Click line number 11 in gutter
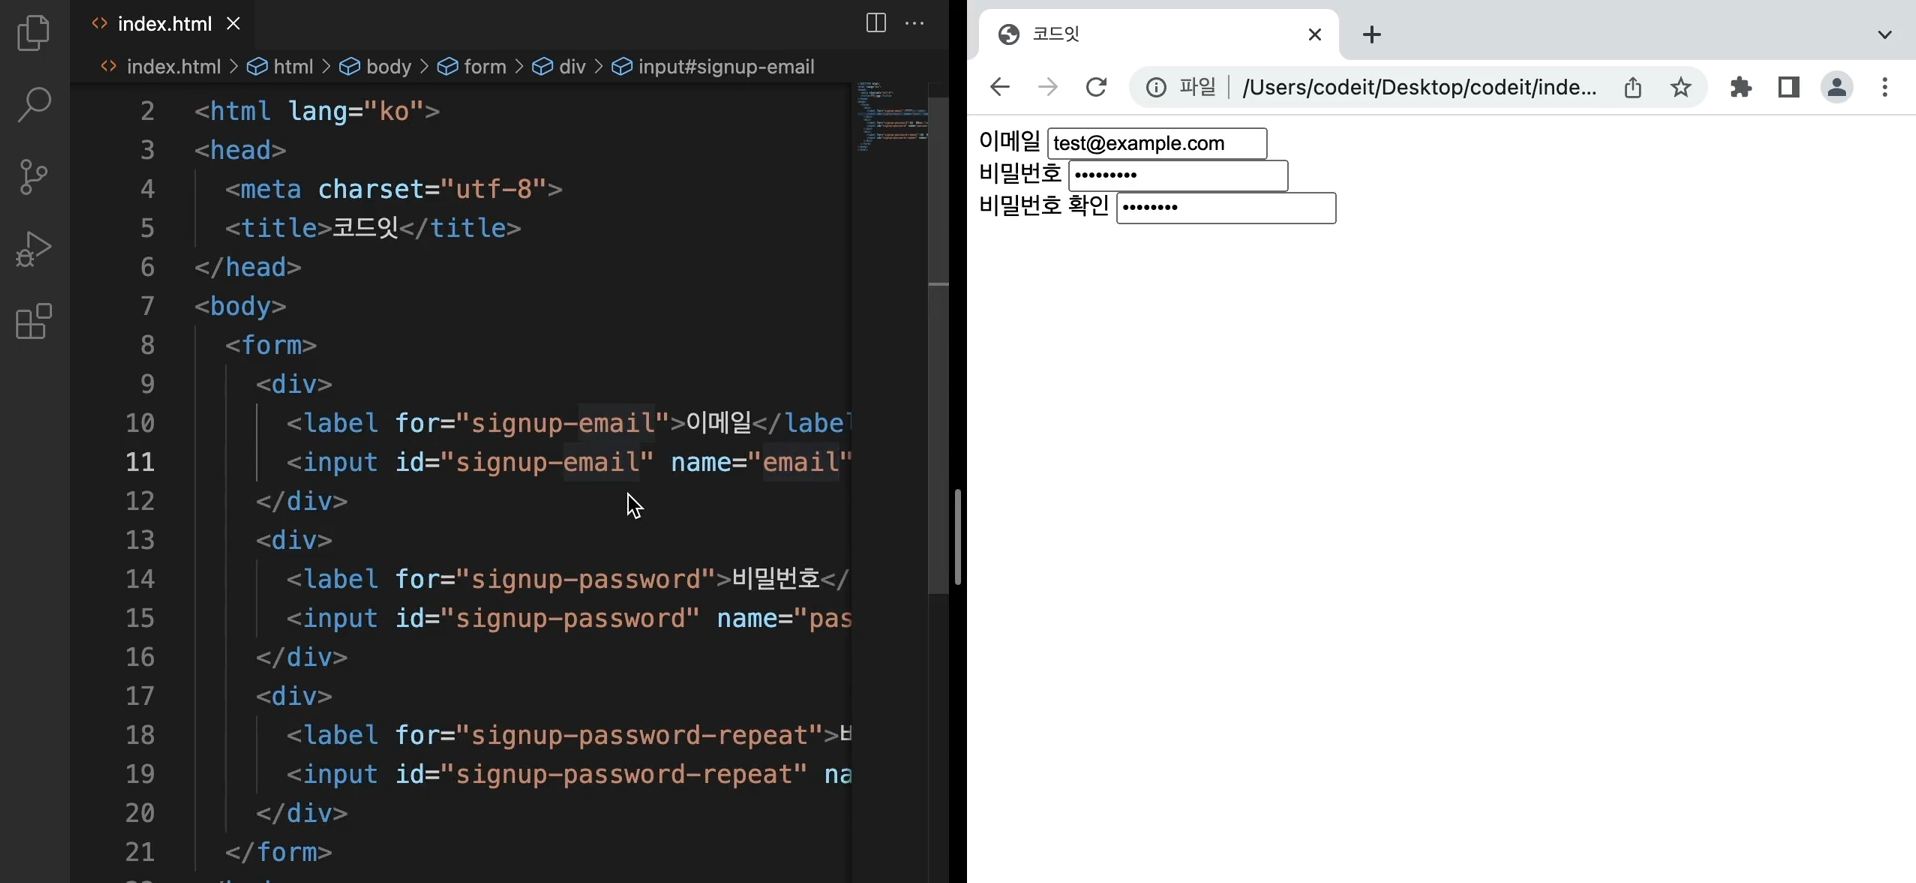Screen dimensions: 1916x883 [140, 462]
